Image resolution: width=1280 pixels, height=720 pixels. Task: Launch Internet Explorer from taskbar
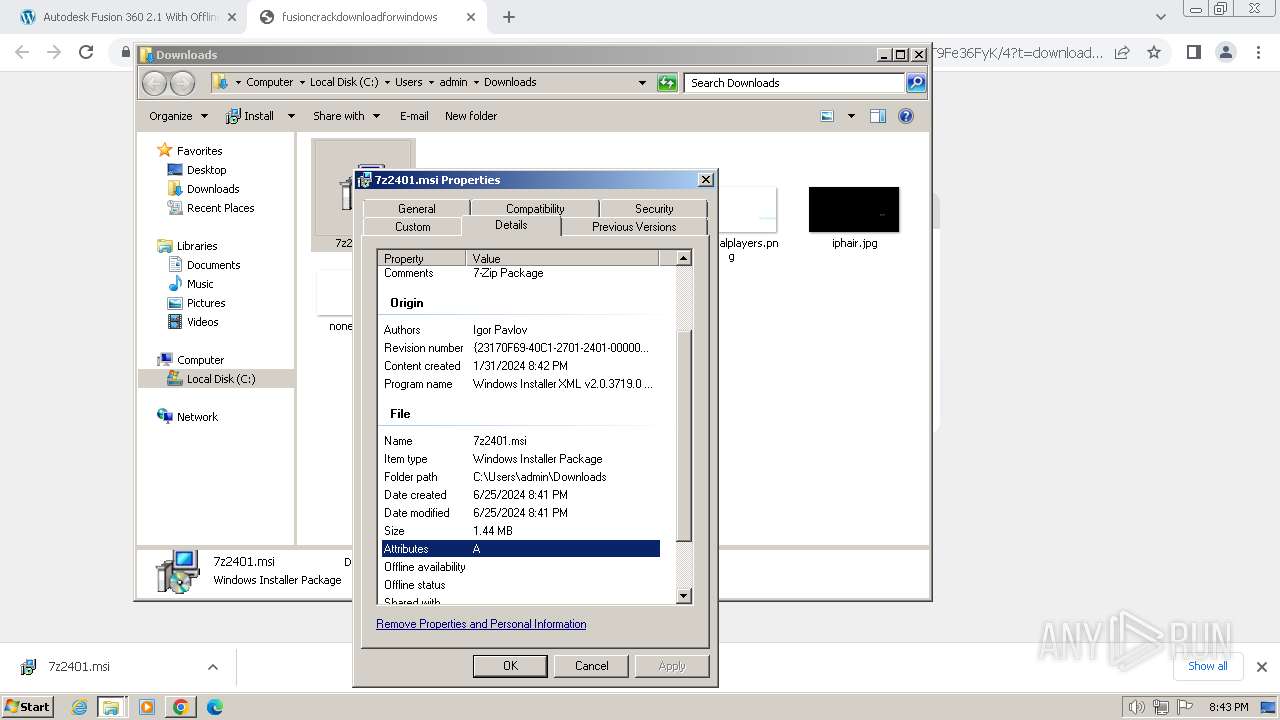(x=80, y=707)
